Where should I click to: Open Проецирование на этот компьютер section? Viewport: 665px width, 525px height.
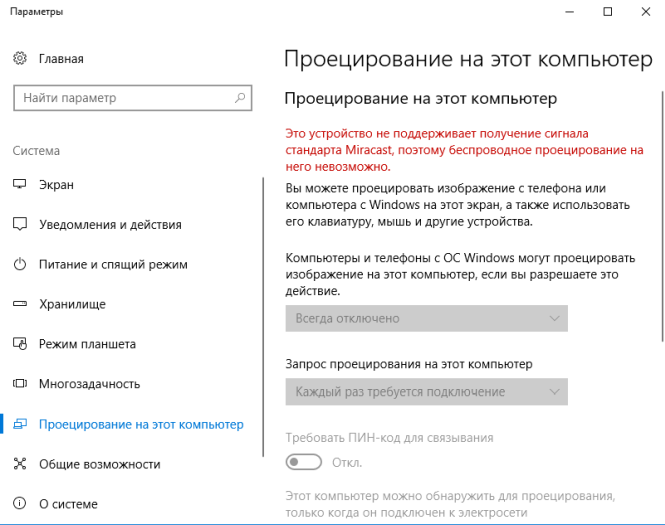click(x=140, y=424)
